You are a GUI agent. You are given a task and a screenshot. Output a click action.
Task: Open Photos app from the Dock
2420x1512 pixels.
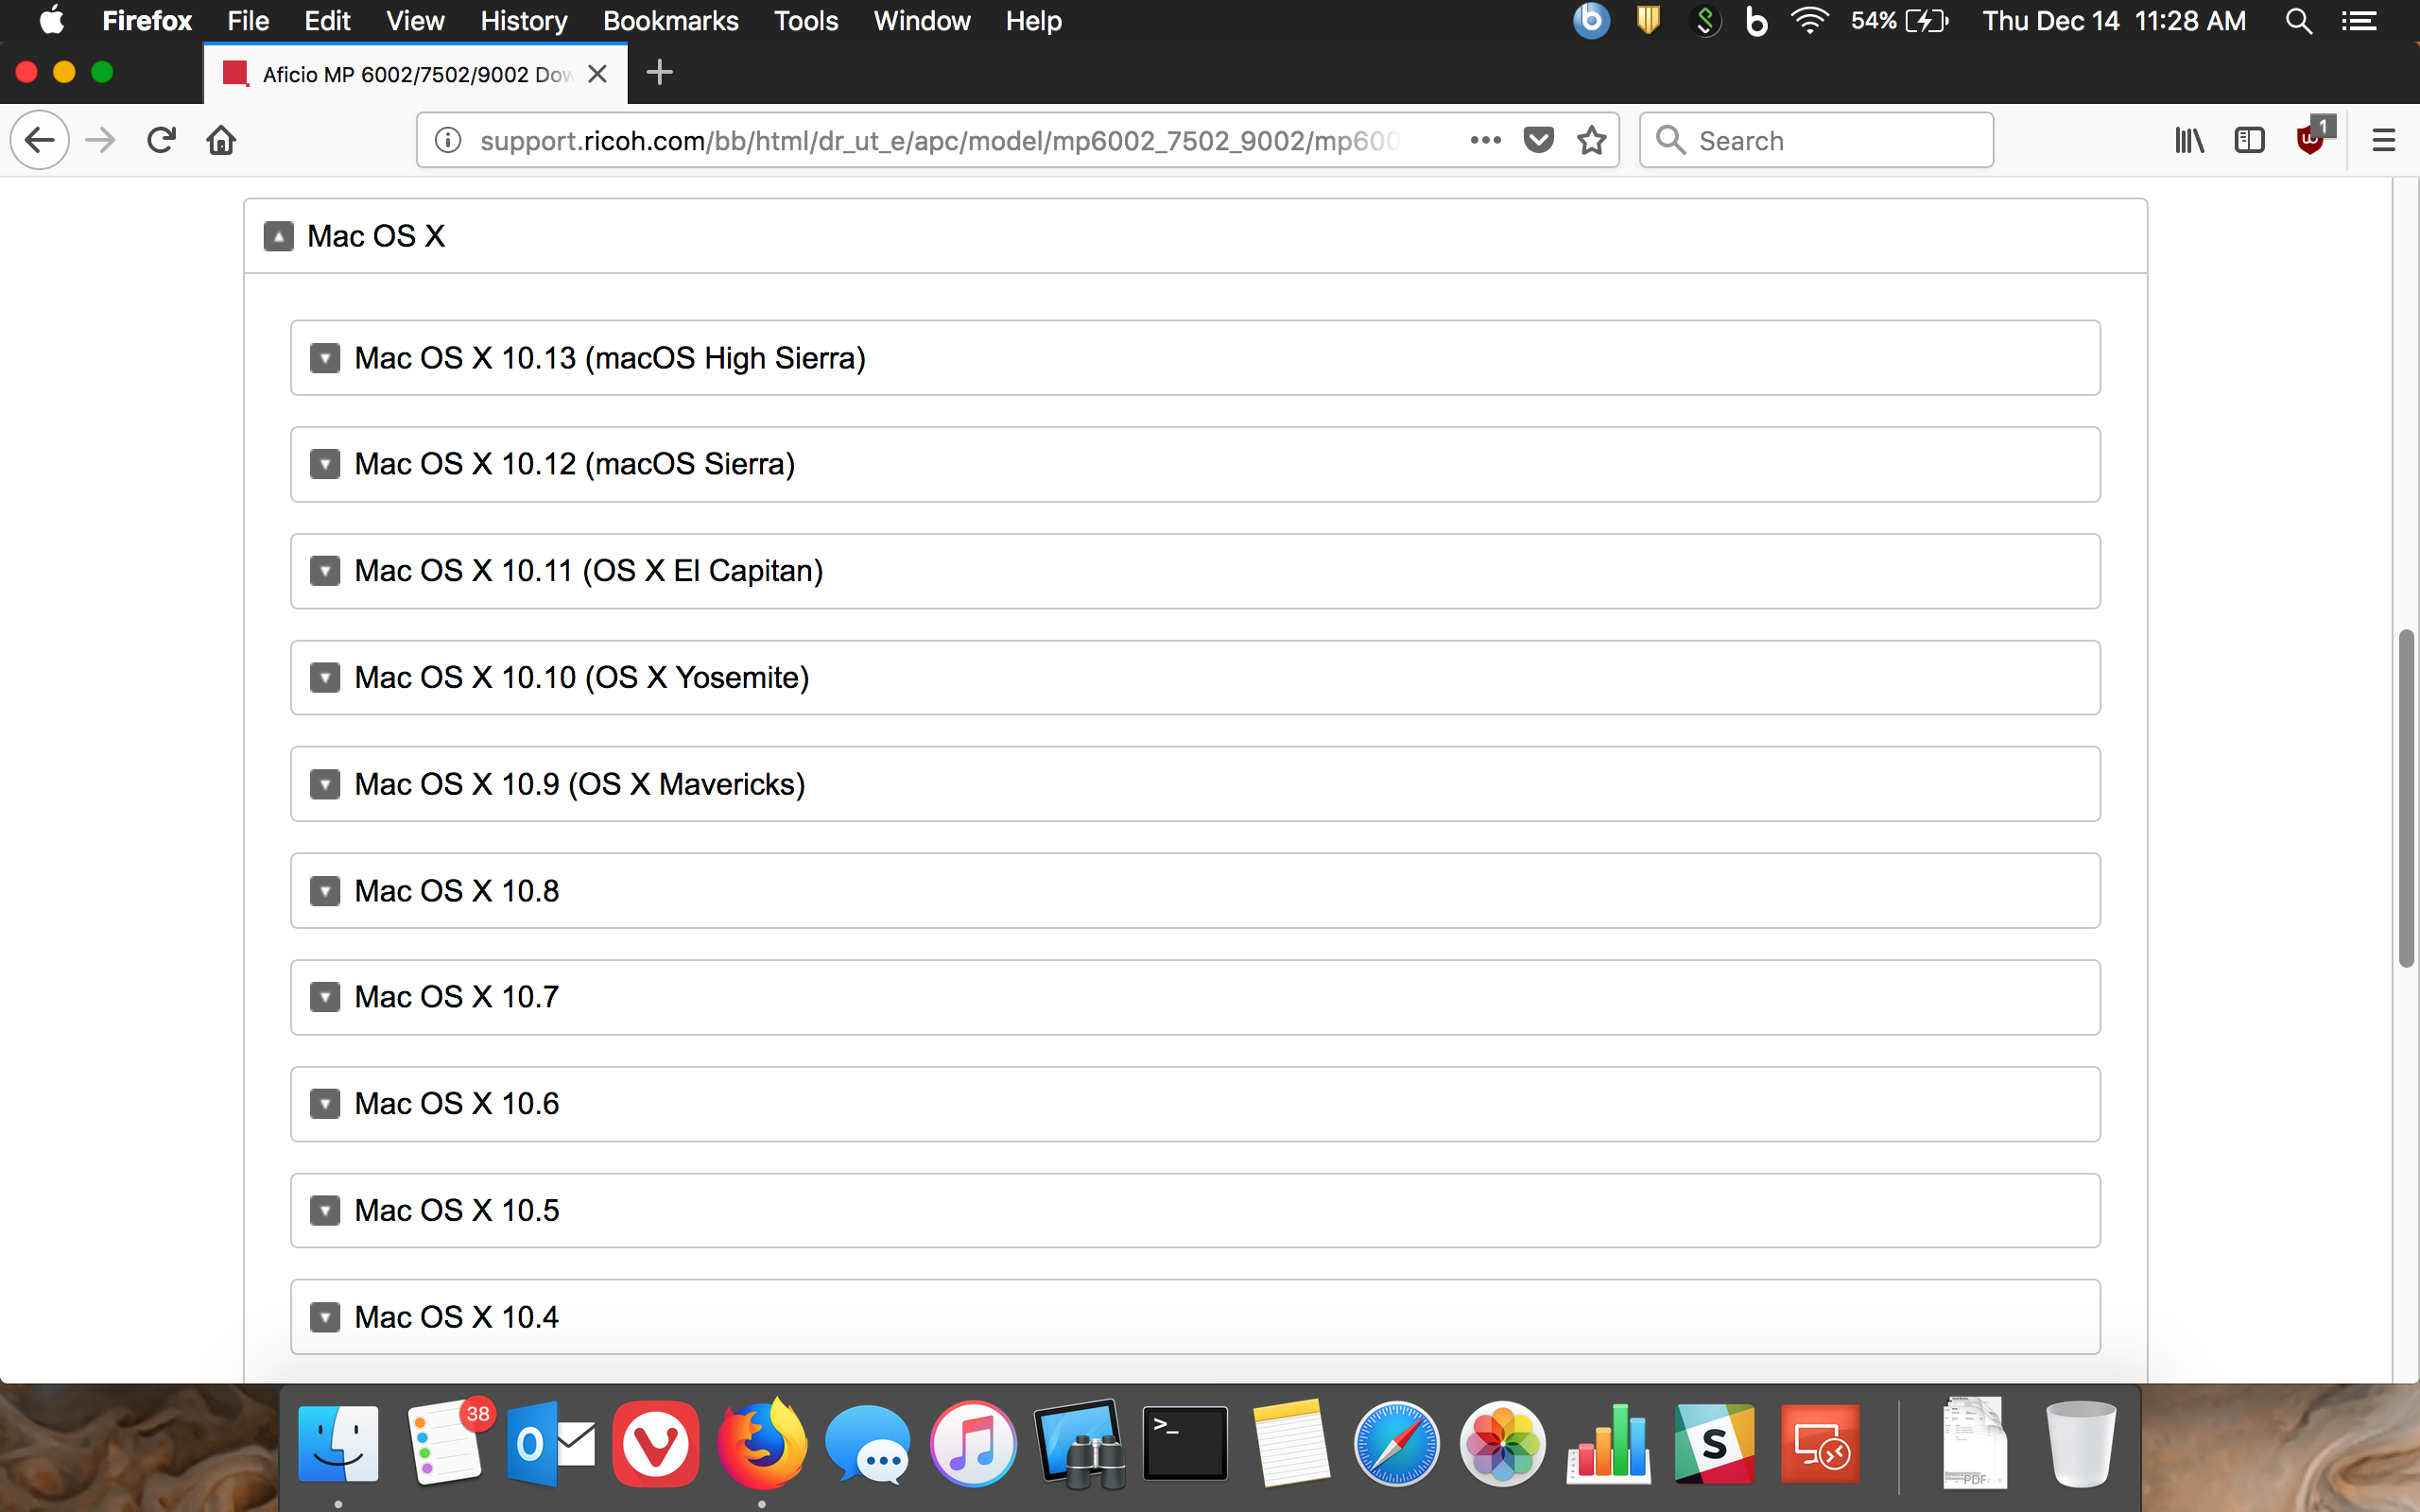(1502, 1444)
